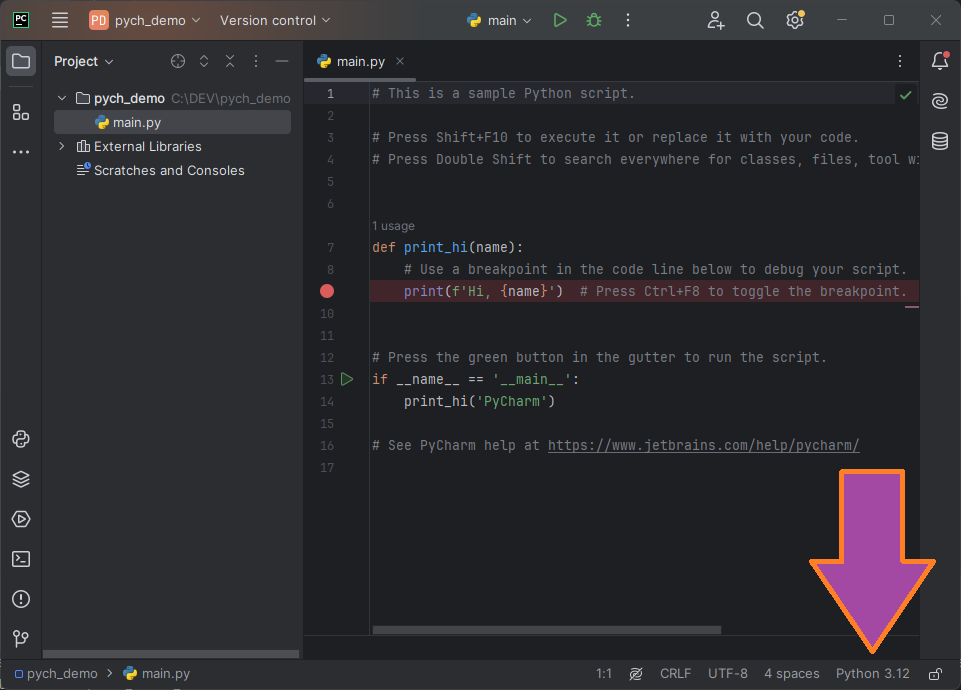Viewport: 961px width, 690px height.
Task: Show more tool windows ellipsis
Action: [x=21, y=151]
